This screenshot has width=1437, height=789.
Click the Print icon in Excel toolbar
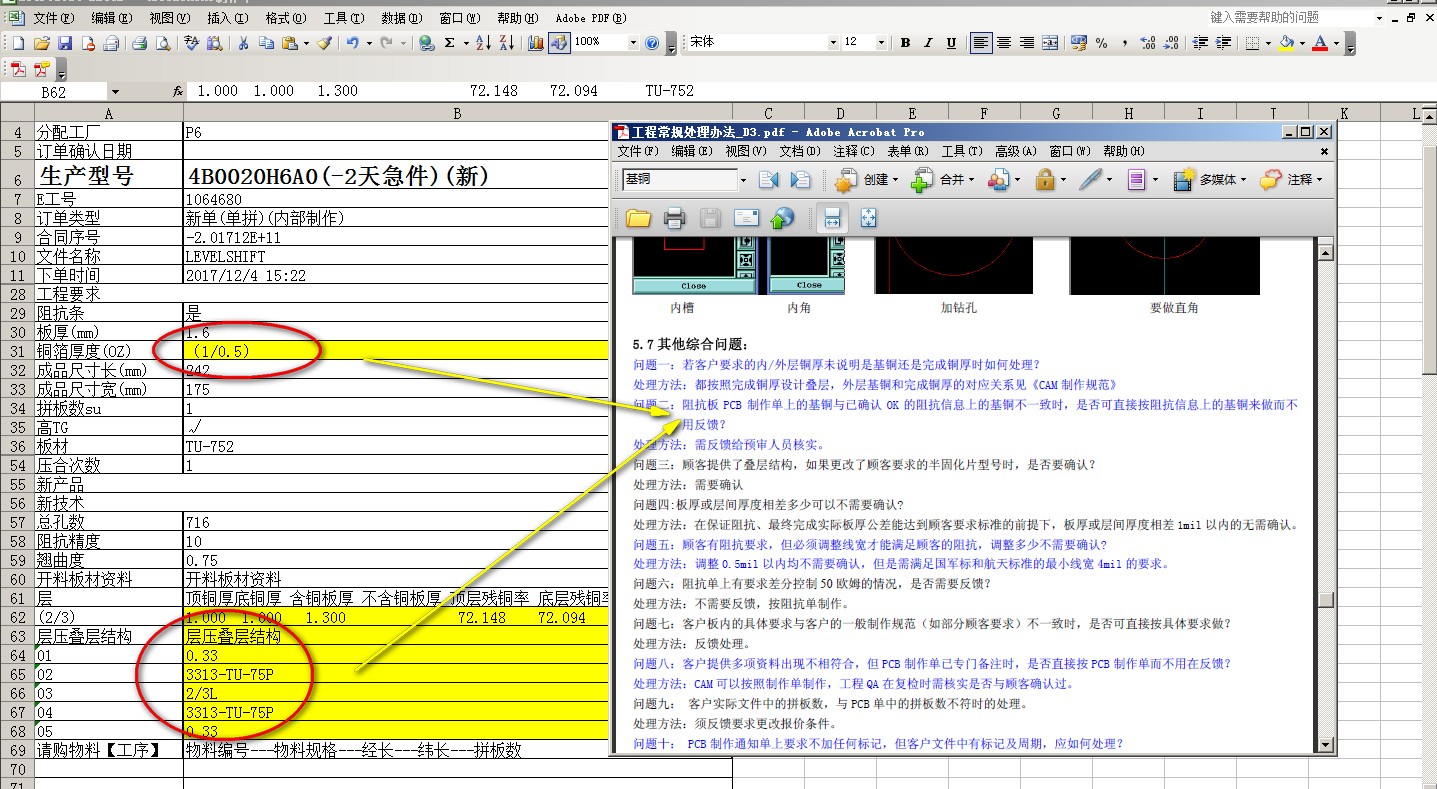(139, 43)
